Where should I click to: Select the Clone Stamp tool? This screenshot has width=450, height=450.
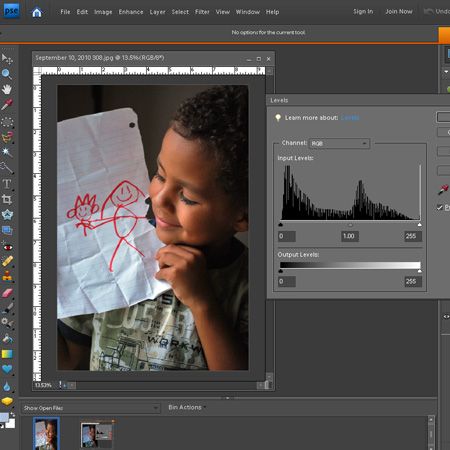click(7, 276)
